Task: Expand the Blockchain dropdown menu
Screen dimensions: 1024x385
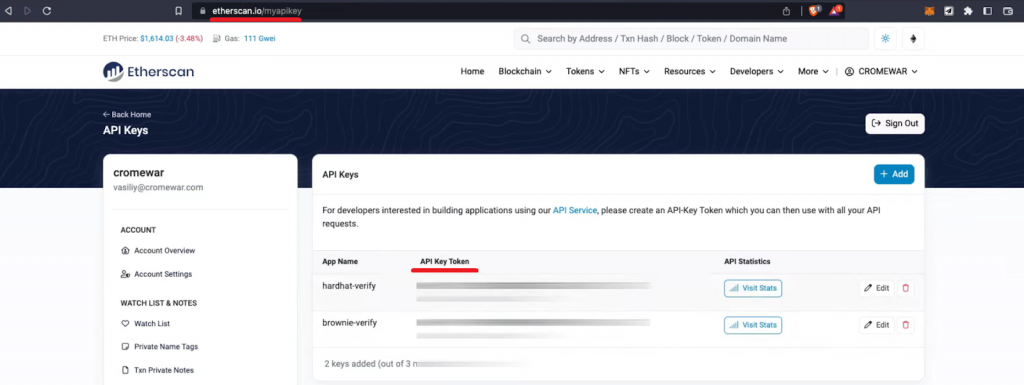Action: pyautogui.click(x=525, y=71)
